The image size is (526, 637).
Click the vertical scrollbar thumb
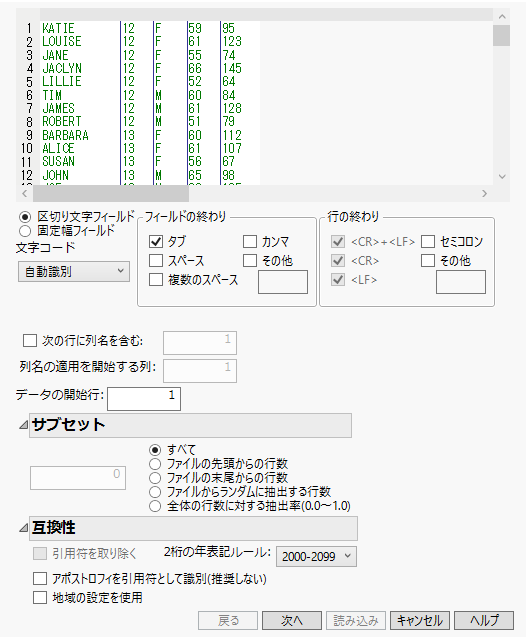pos(502,36)
